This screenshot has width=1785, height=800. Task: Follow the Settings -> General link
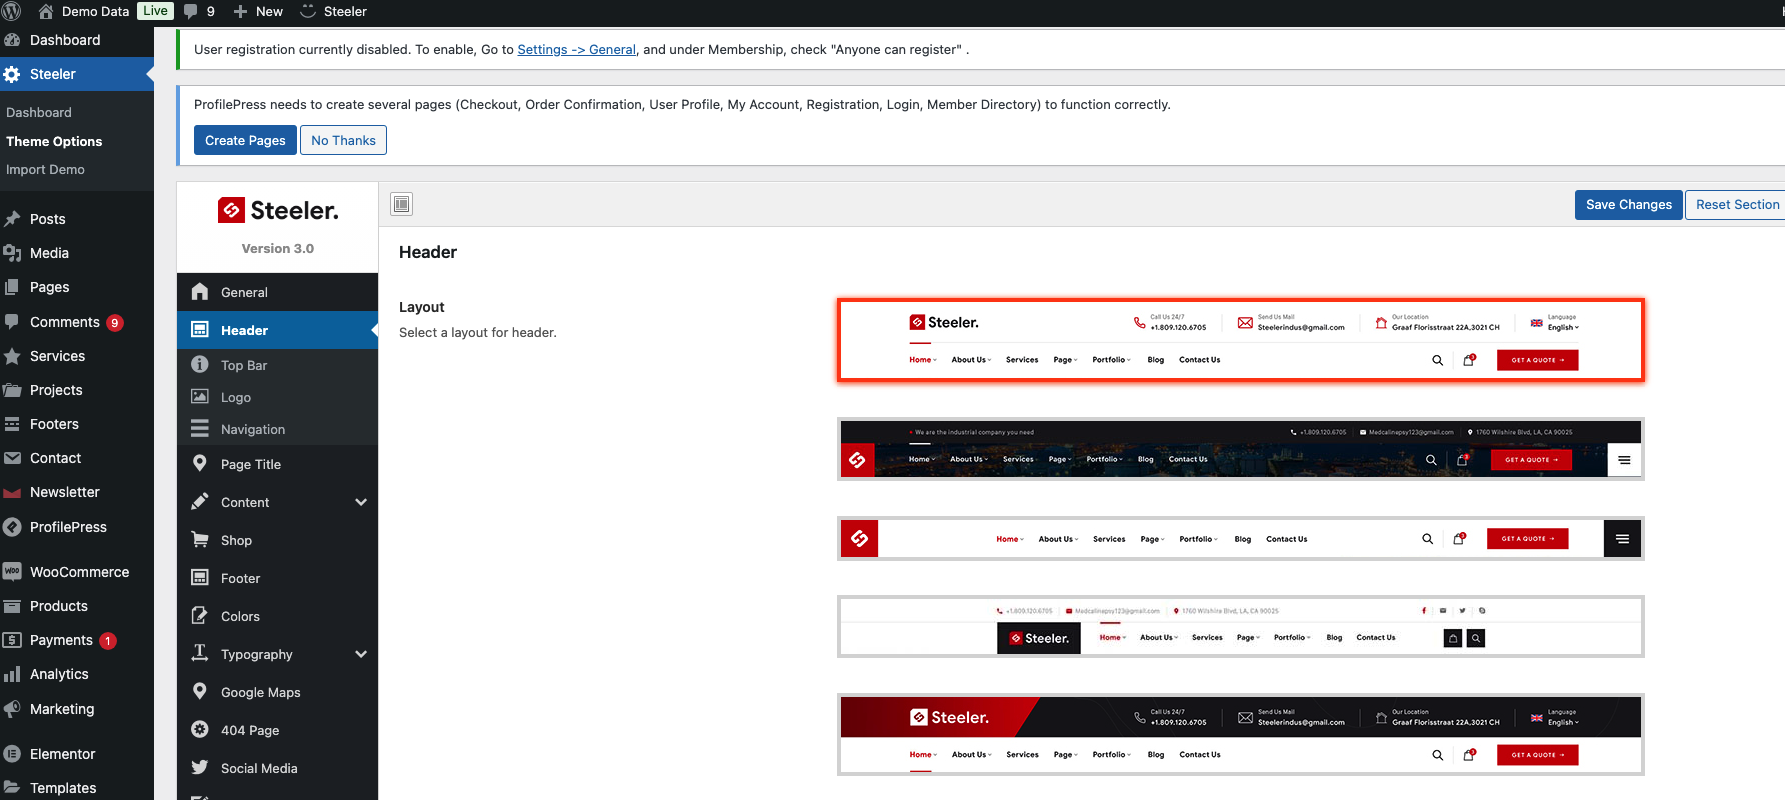[x=576, y=49]
